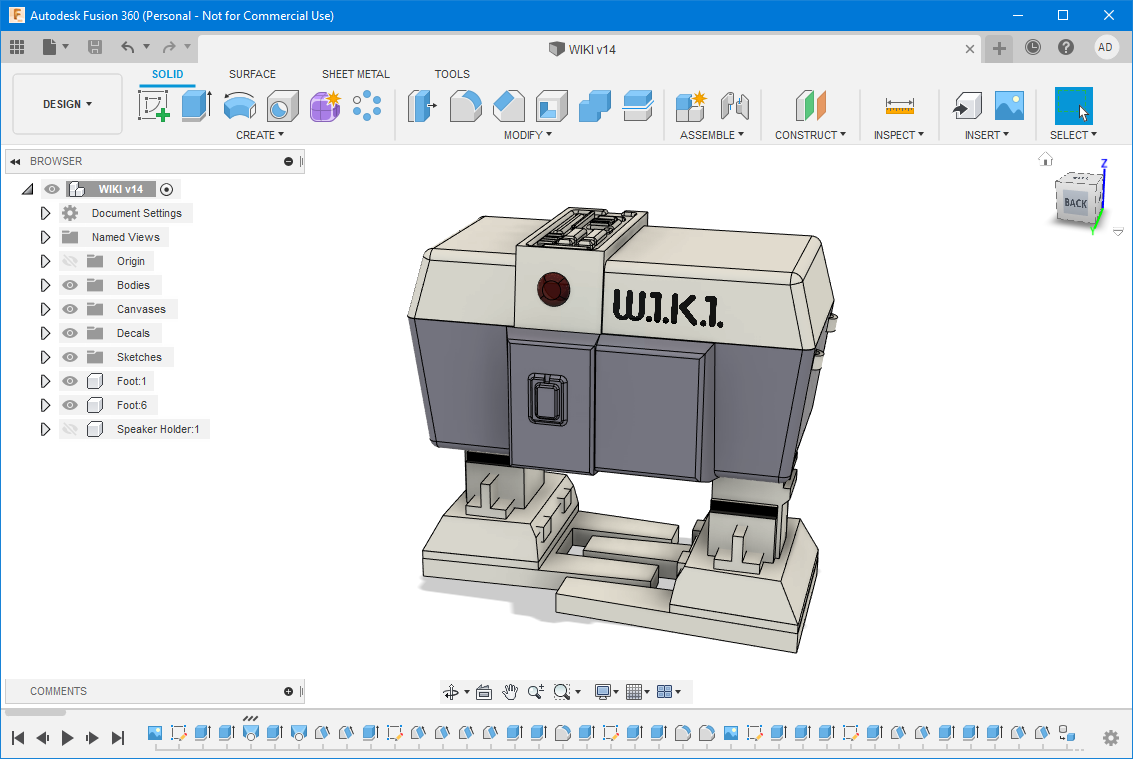The width and height of the screenshot is (1133, 759).
Task: Activate the Press Pull tool
Action: pos(422,106)
